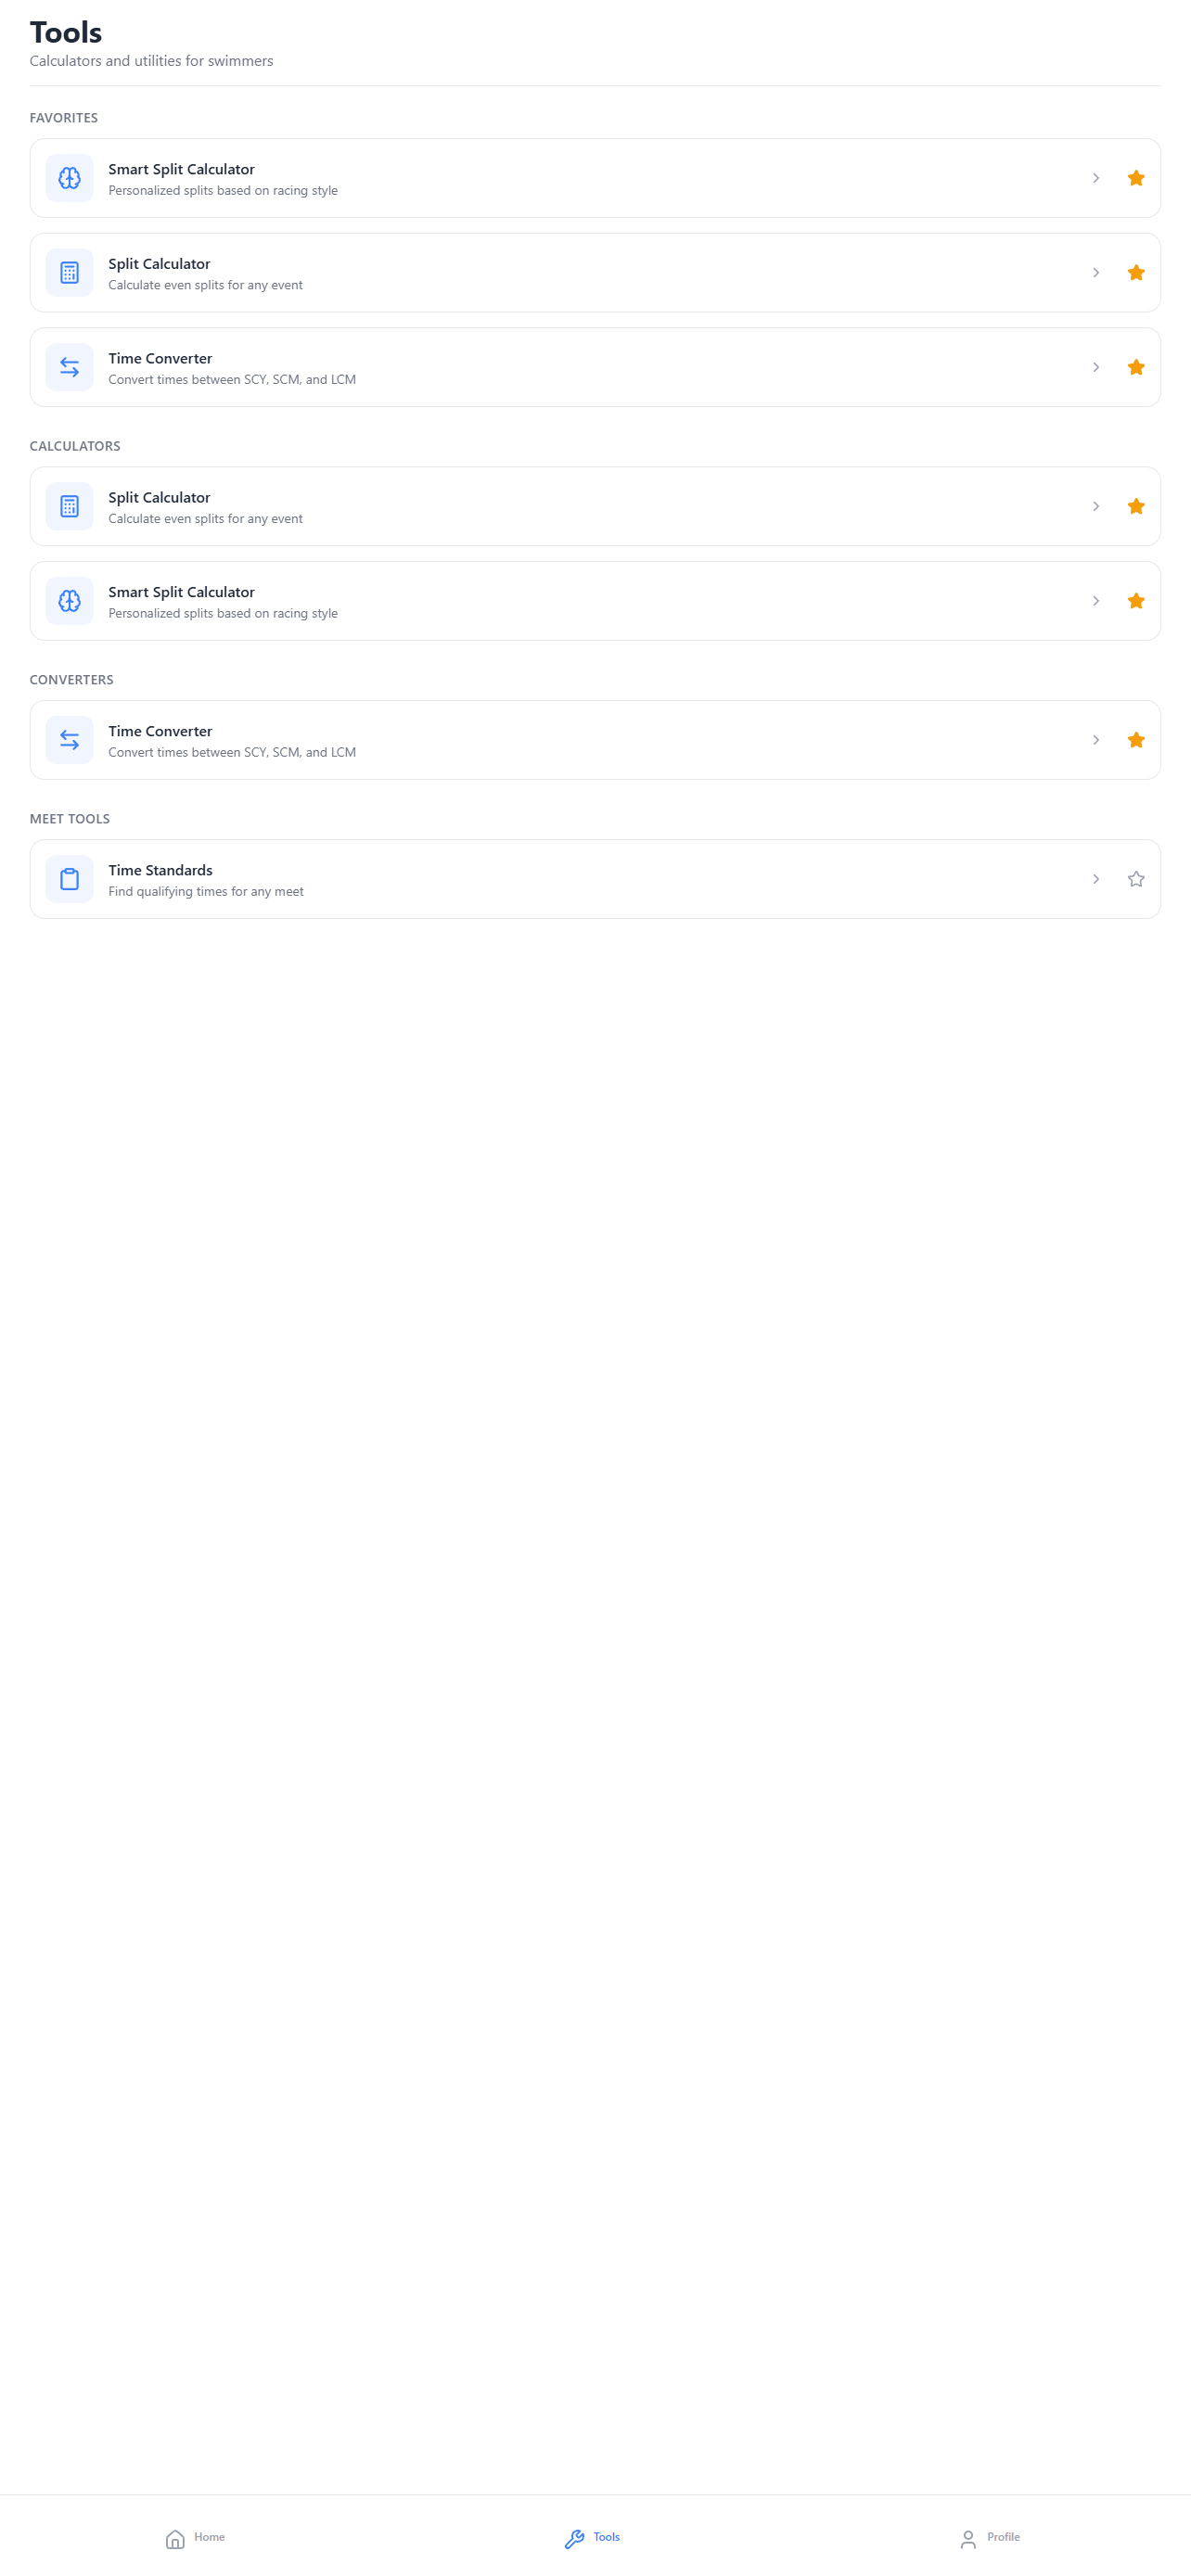Click 'Personalized splits based on racing style' under Calculators
1191x2576 pixels.
point(223,613)
